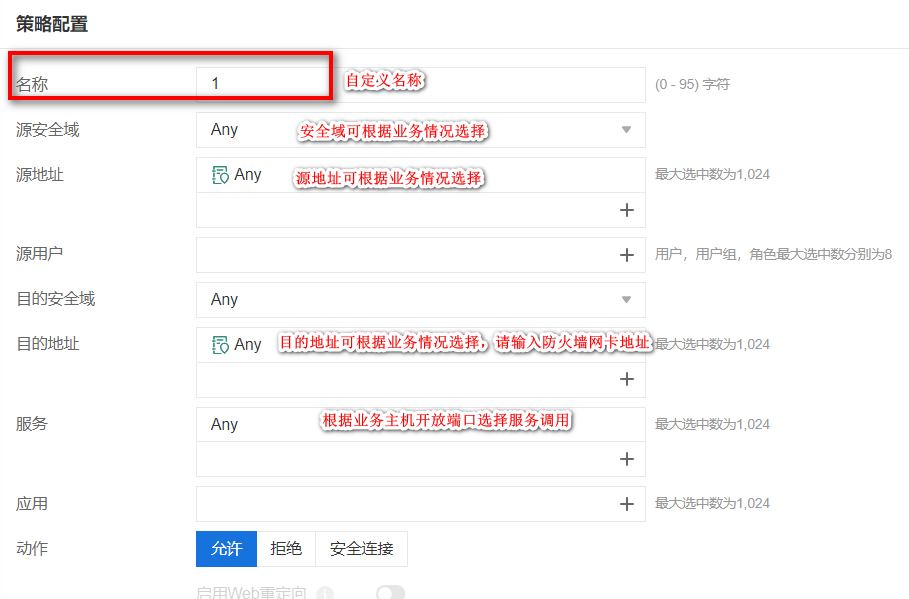Image resolution: width=909 pixels, height=599 pixels.
Task: Toggle the 启用Web重定向 switch
Action: (x=390, y=593)
